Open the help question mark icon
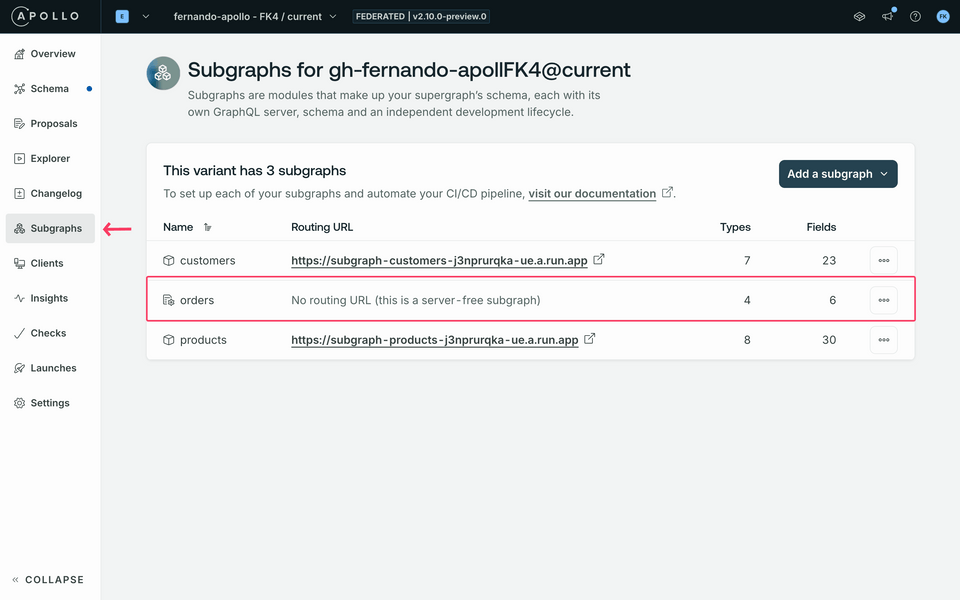This screenshot has height=600, width=960. (915, 17)
